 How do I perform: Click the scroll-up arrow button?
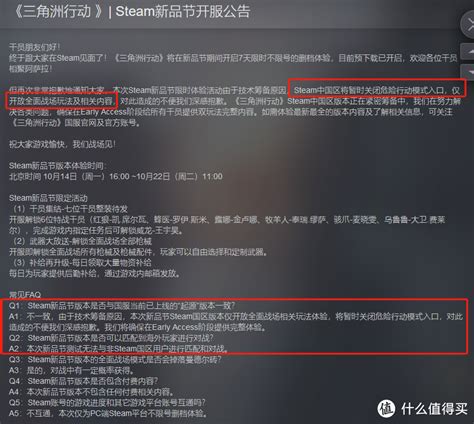point(468,52)
